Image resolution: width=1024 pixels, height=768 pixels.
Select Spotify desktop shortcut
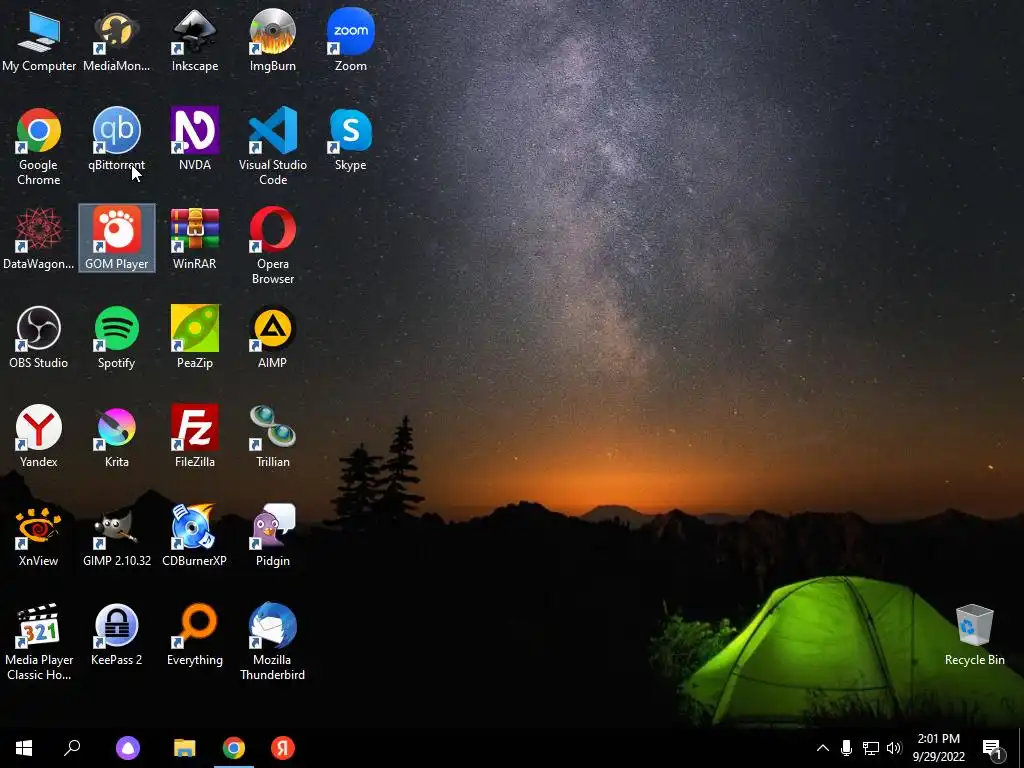[x=116, y=338]
